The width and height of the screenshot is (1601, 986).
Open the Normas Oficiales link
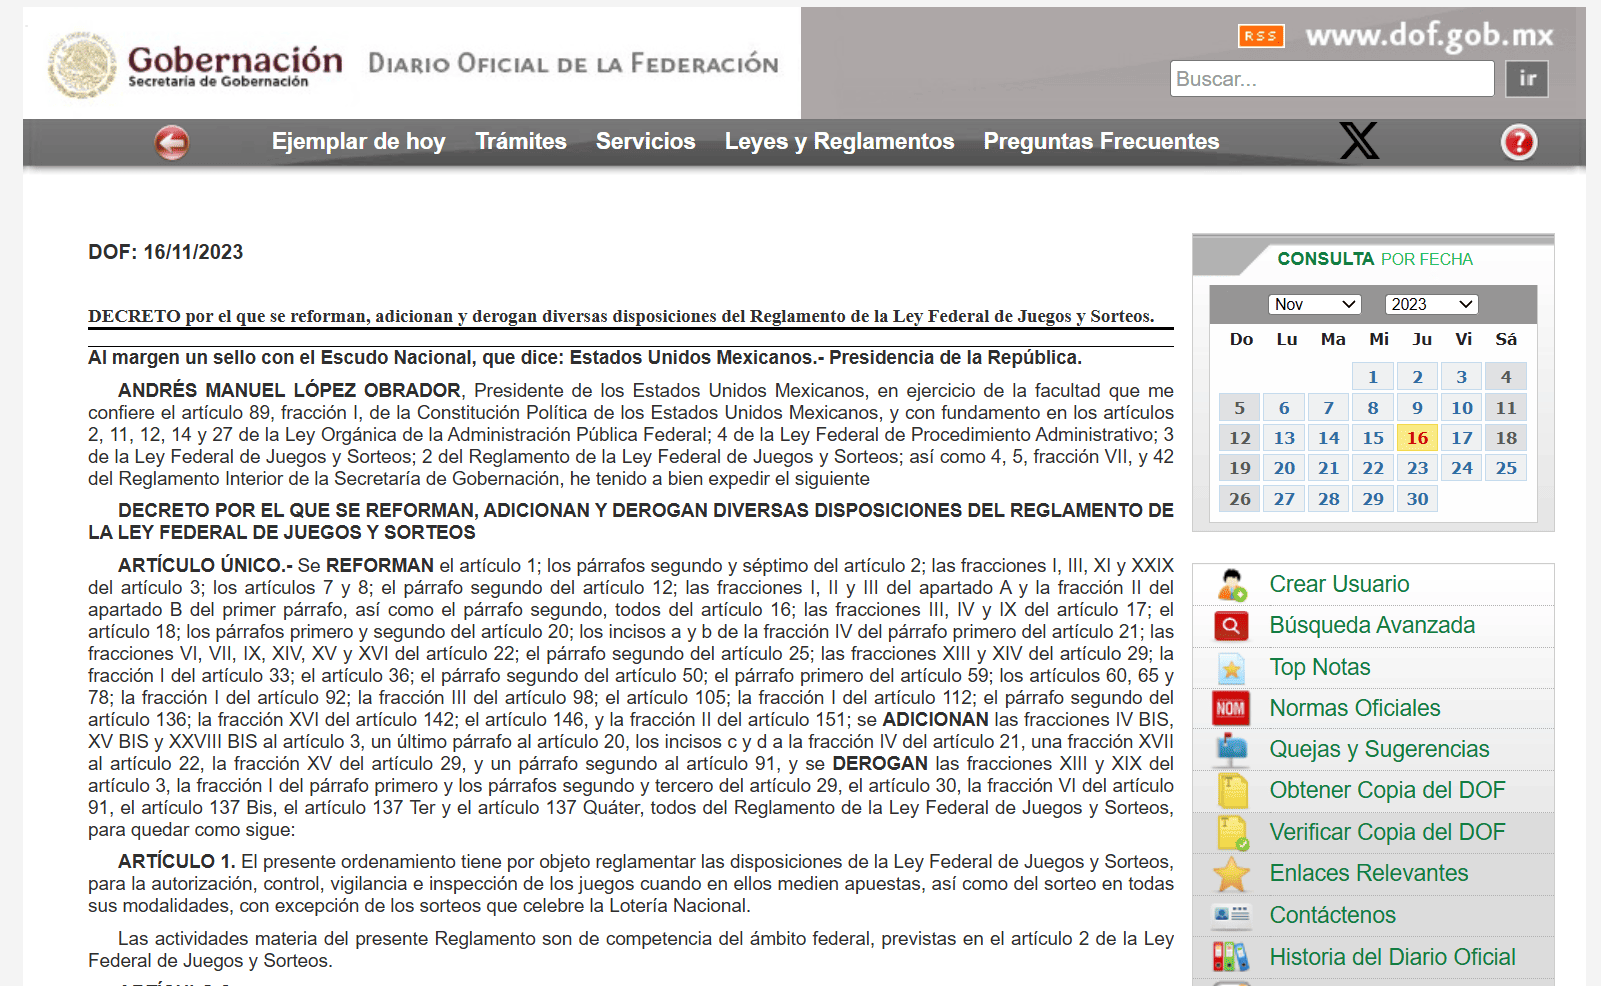pyautogui.click(x=1355, y=708)
